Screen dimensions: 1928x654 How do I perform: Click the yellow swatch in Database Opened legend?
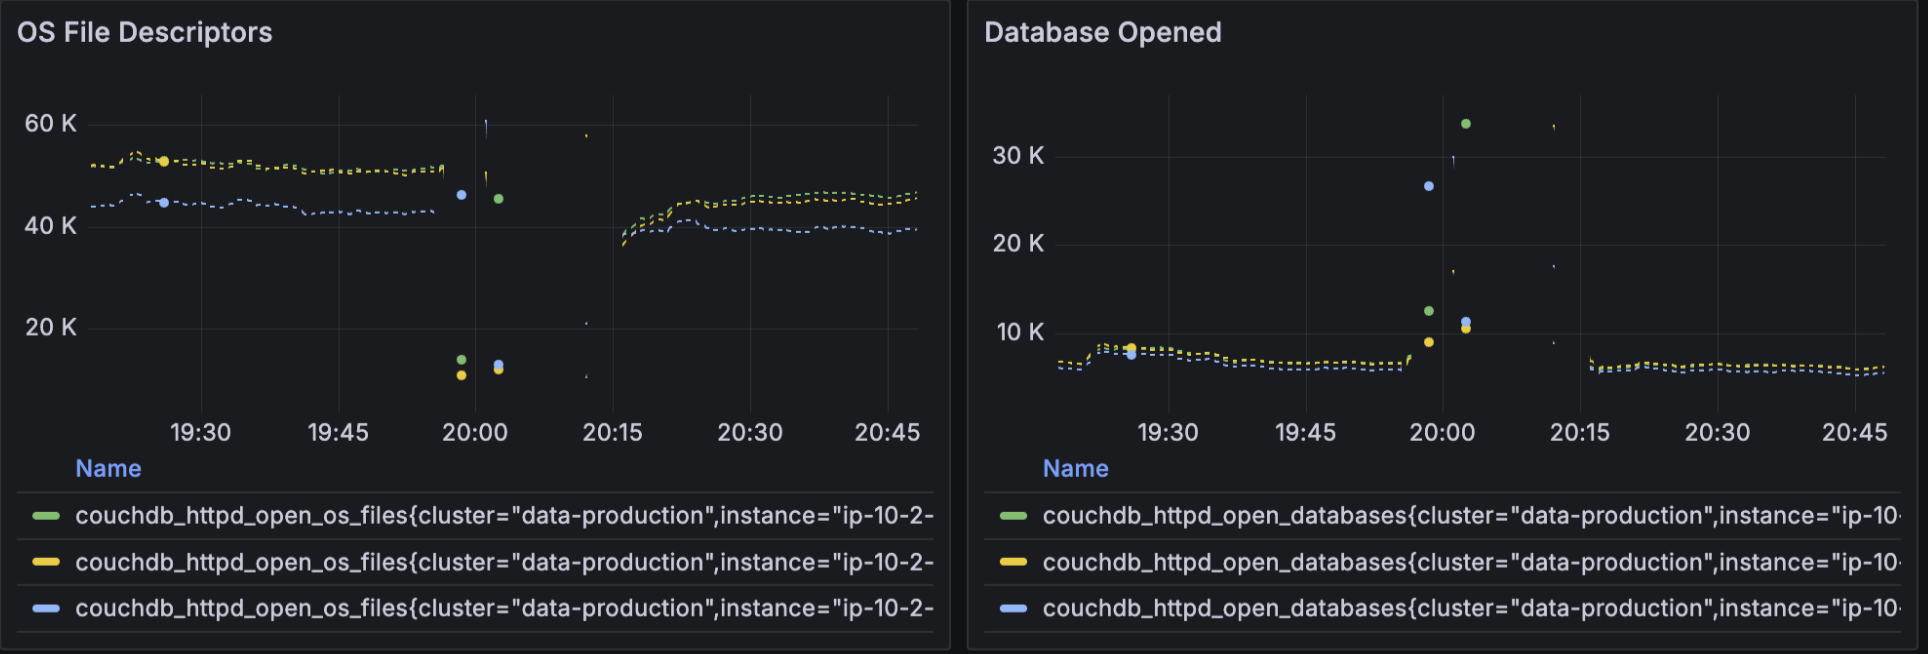[1013, 562]
